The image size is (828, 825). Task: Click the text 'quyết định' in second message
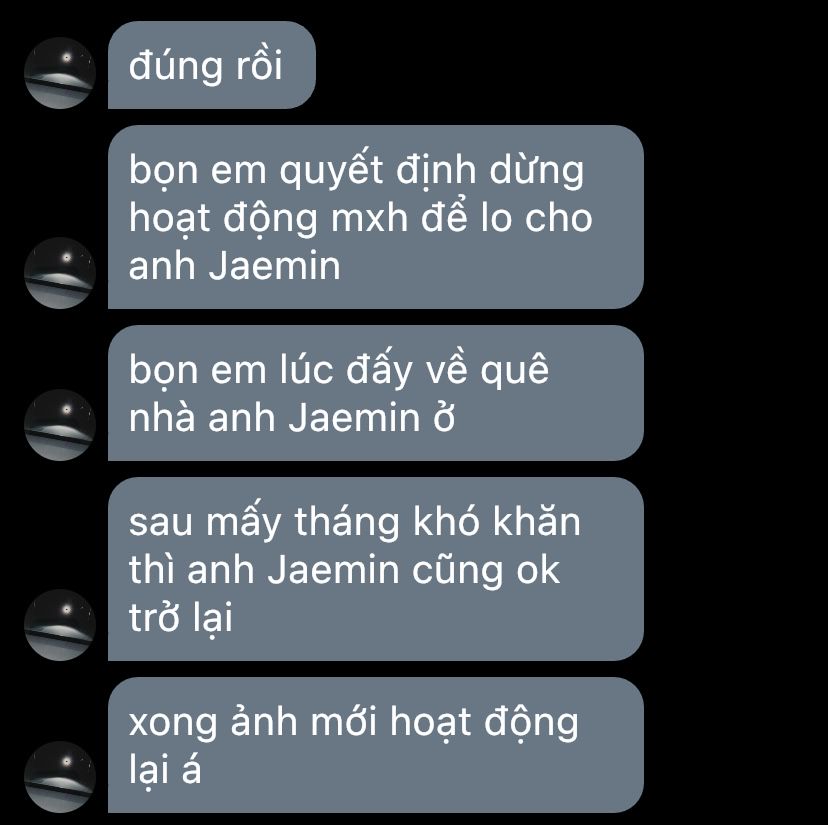[x=379, y=170]
